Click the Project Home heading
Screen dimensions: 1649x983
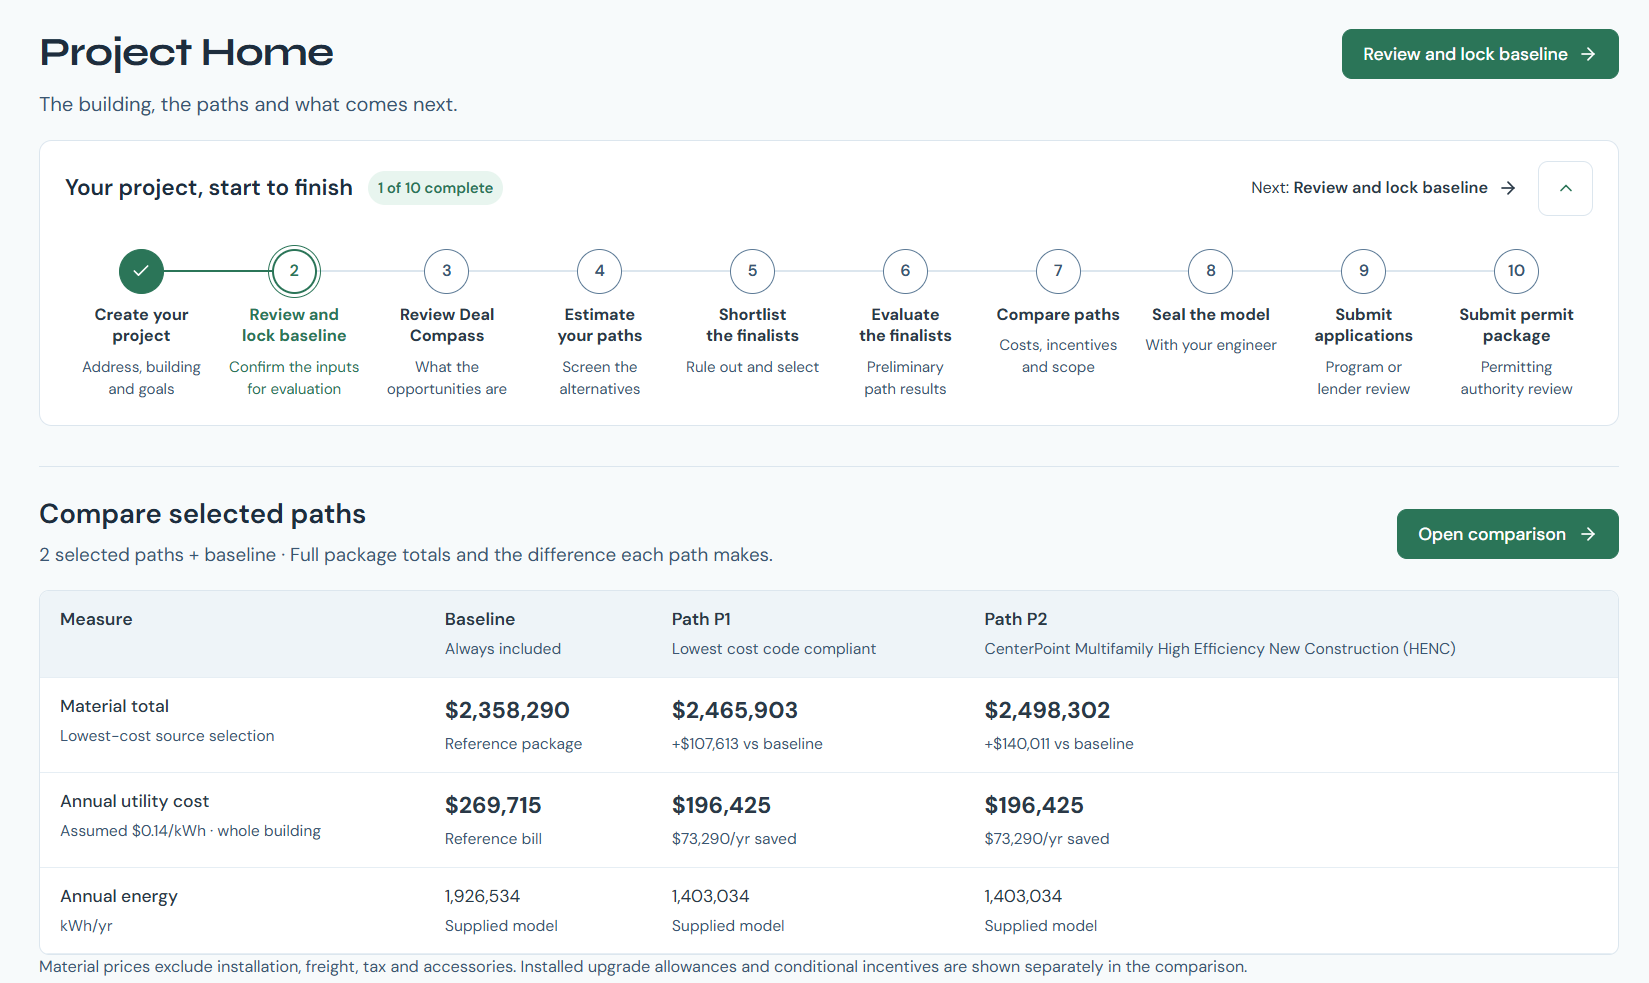[186, 52]
